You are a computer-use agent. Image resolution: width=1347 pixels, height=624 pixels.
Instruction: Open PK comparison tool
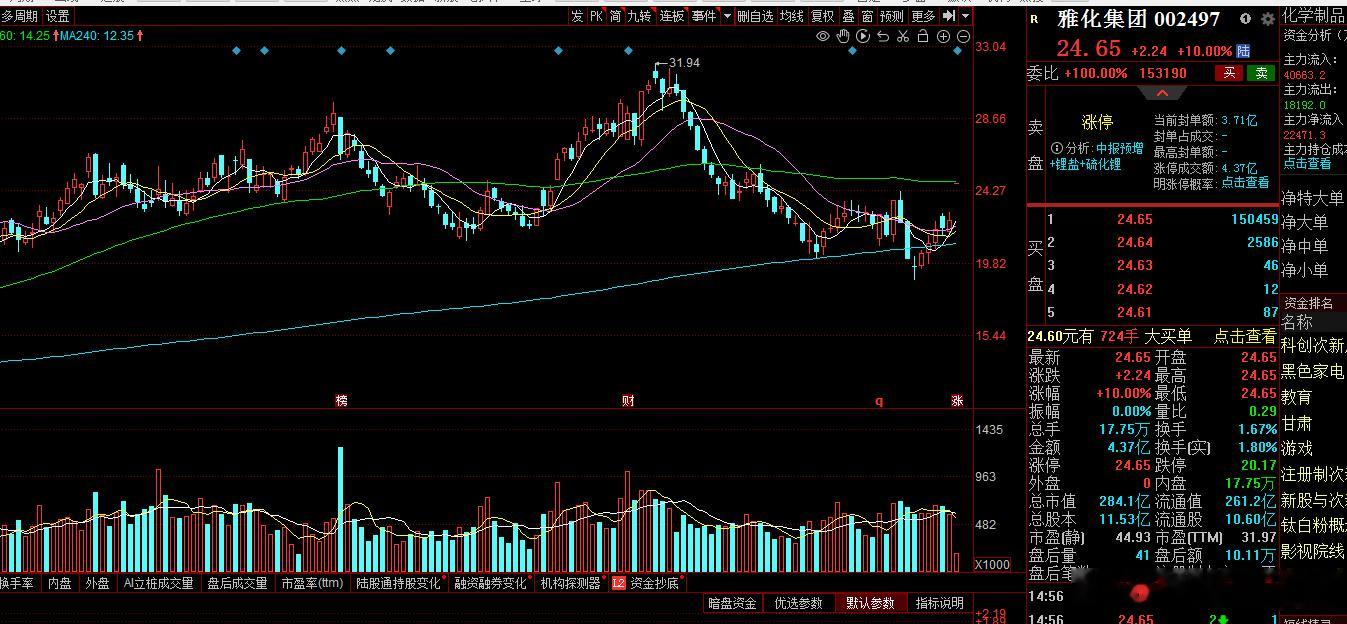click(x=596, y=15)
